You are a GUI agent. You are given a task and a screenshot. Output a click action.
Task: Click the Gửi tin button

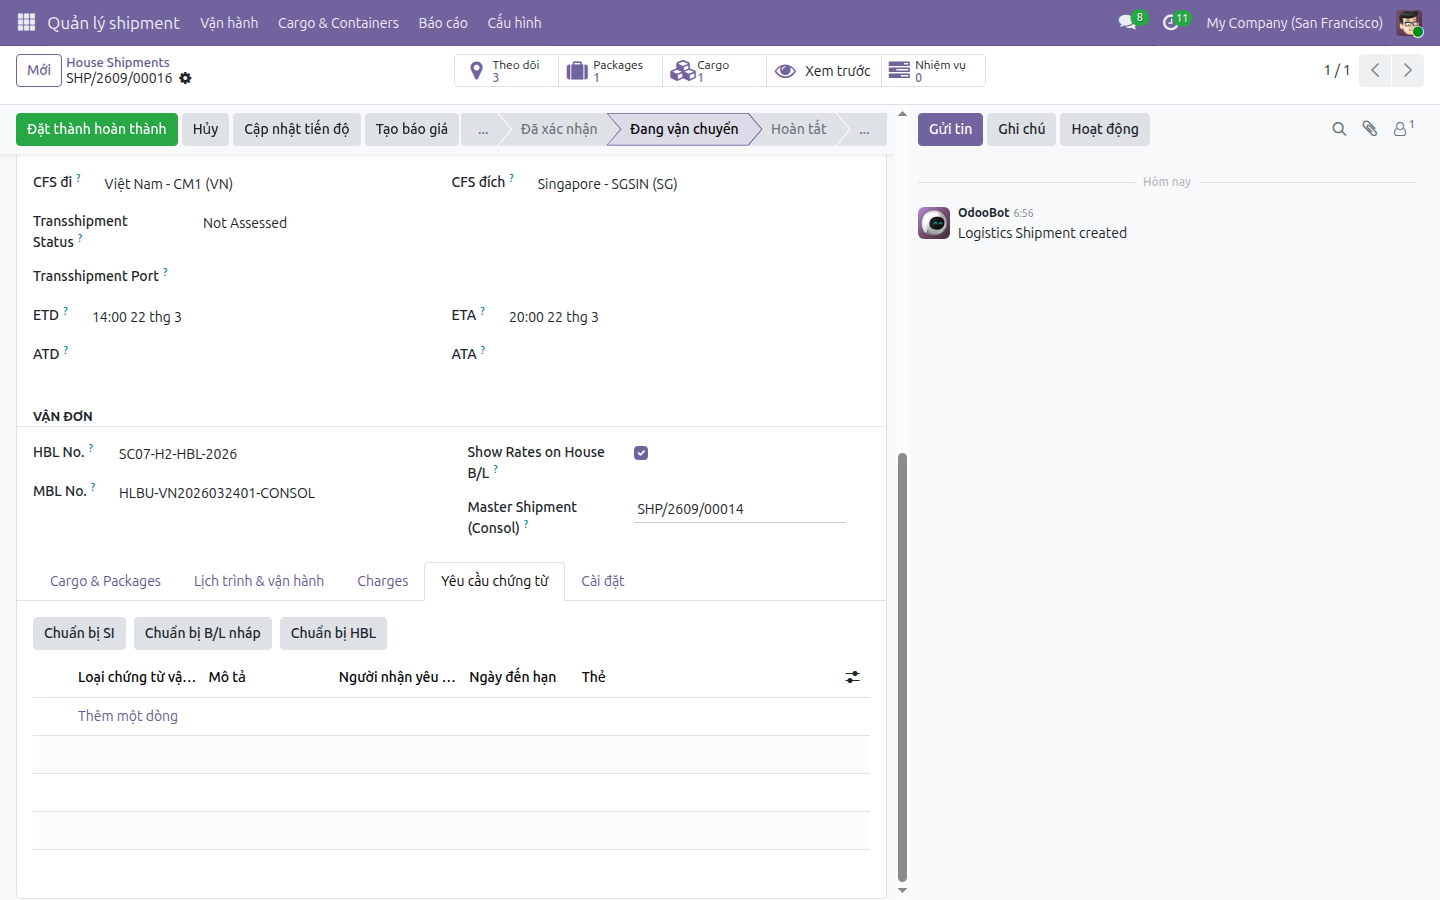[950, 130]
